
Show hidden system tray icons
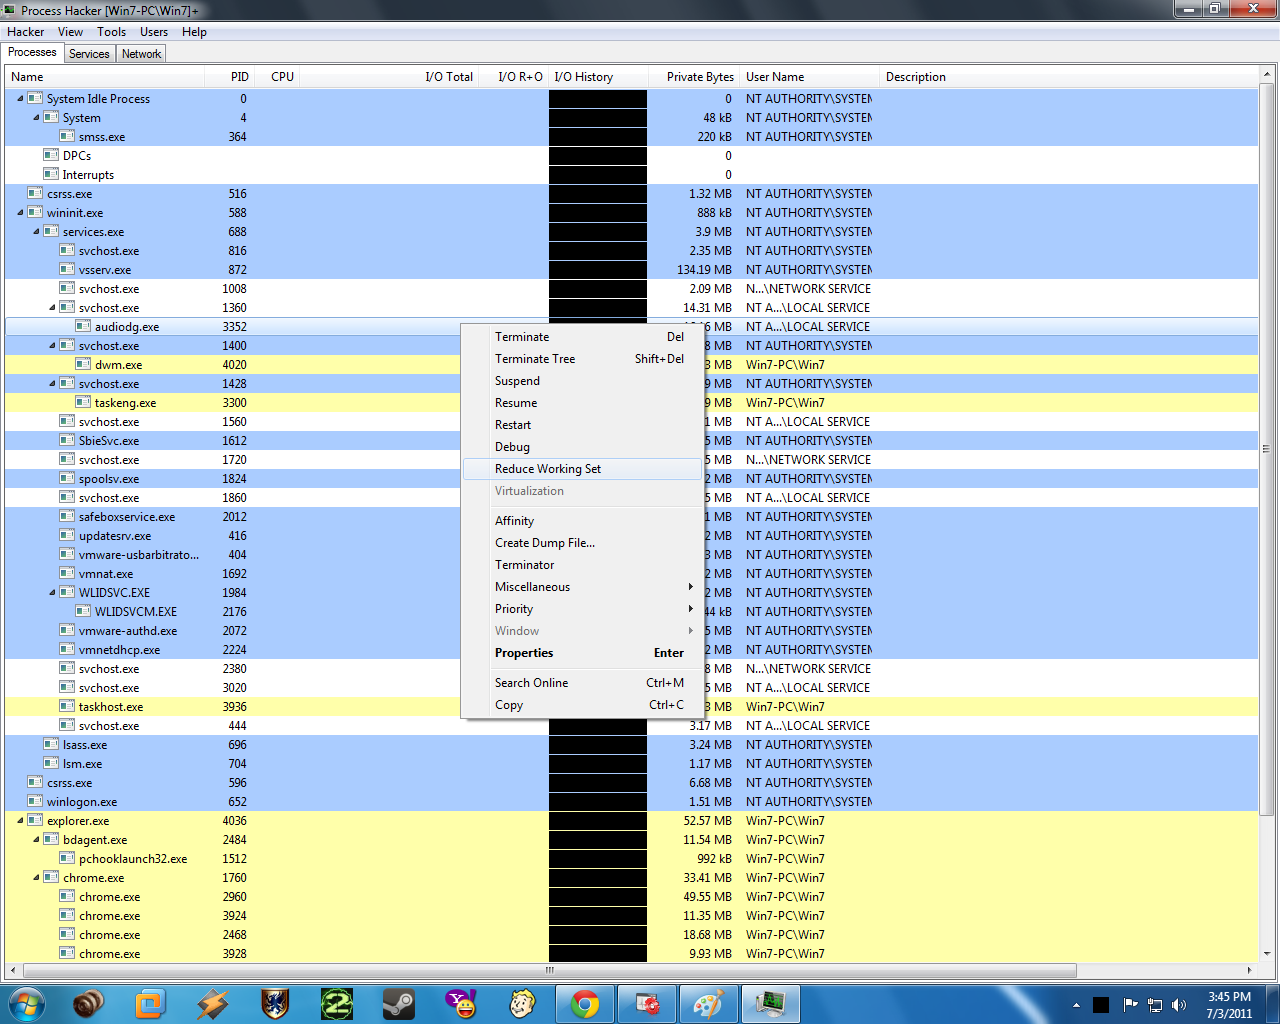click(1076, 1005)
